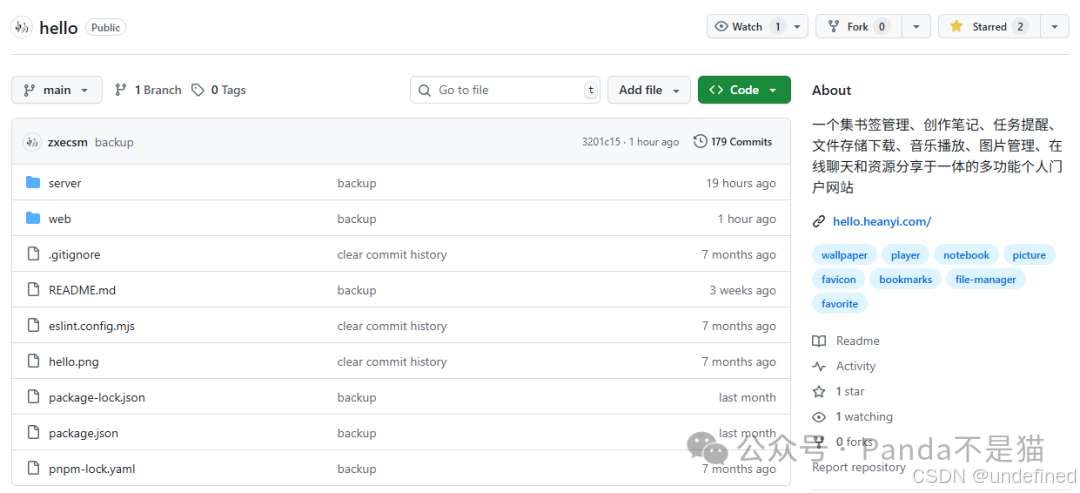
Task: Open the server folder icon
Action: 33,182
